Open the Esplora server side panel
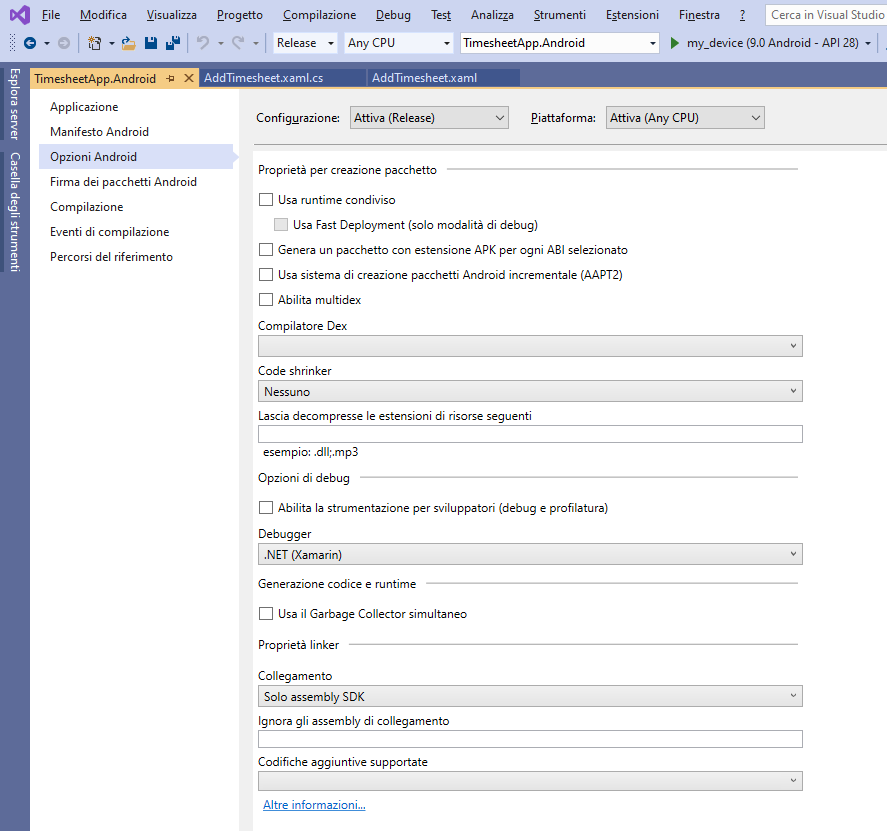This screenshot has height=831, width=887. click(x=15, y=104)
